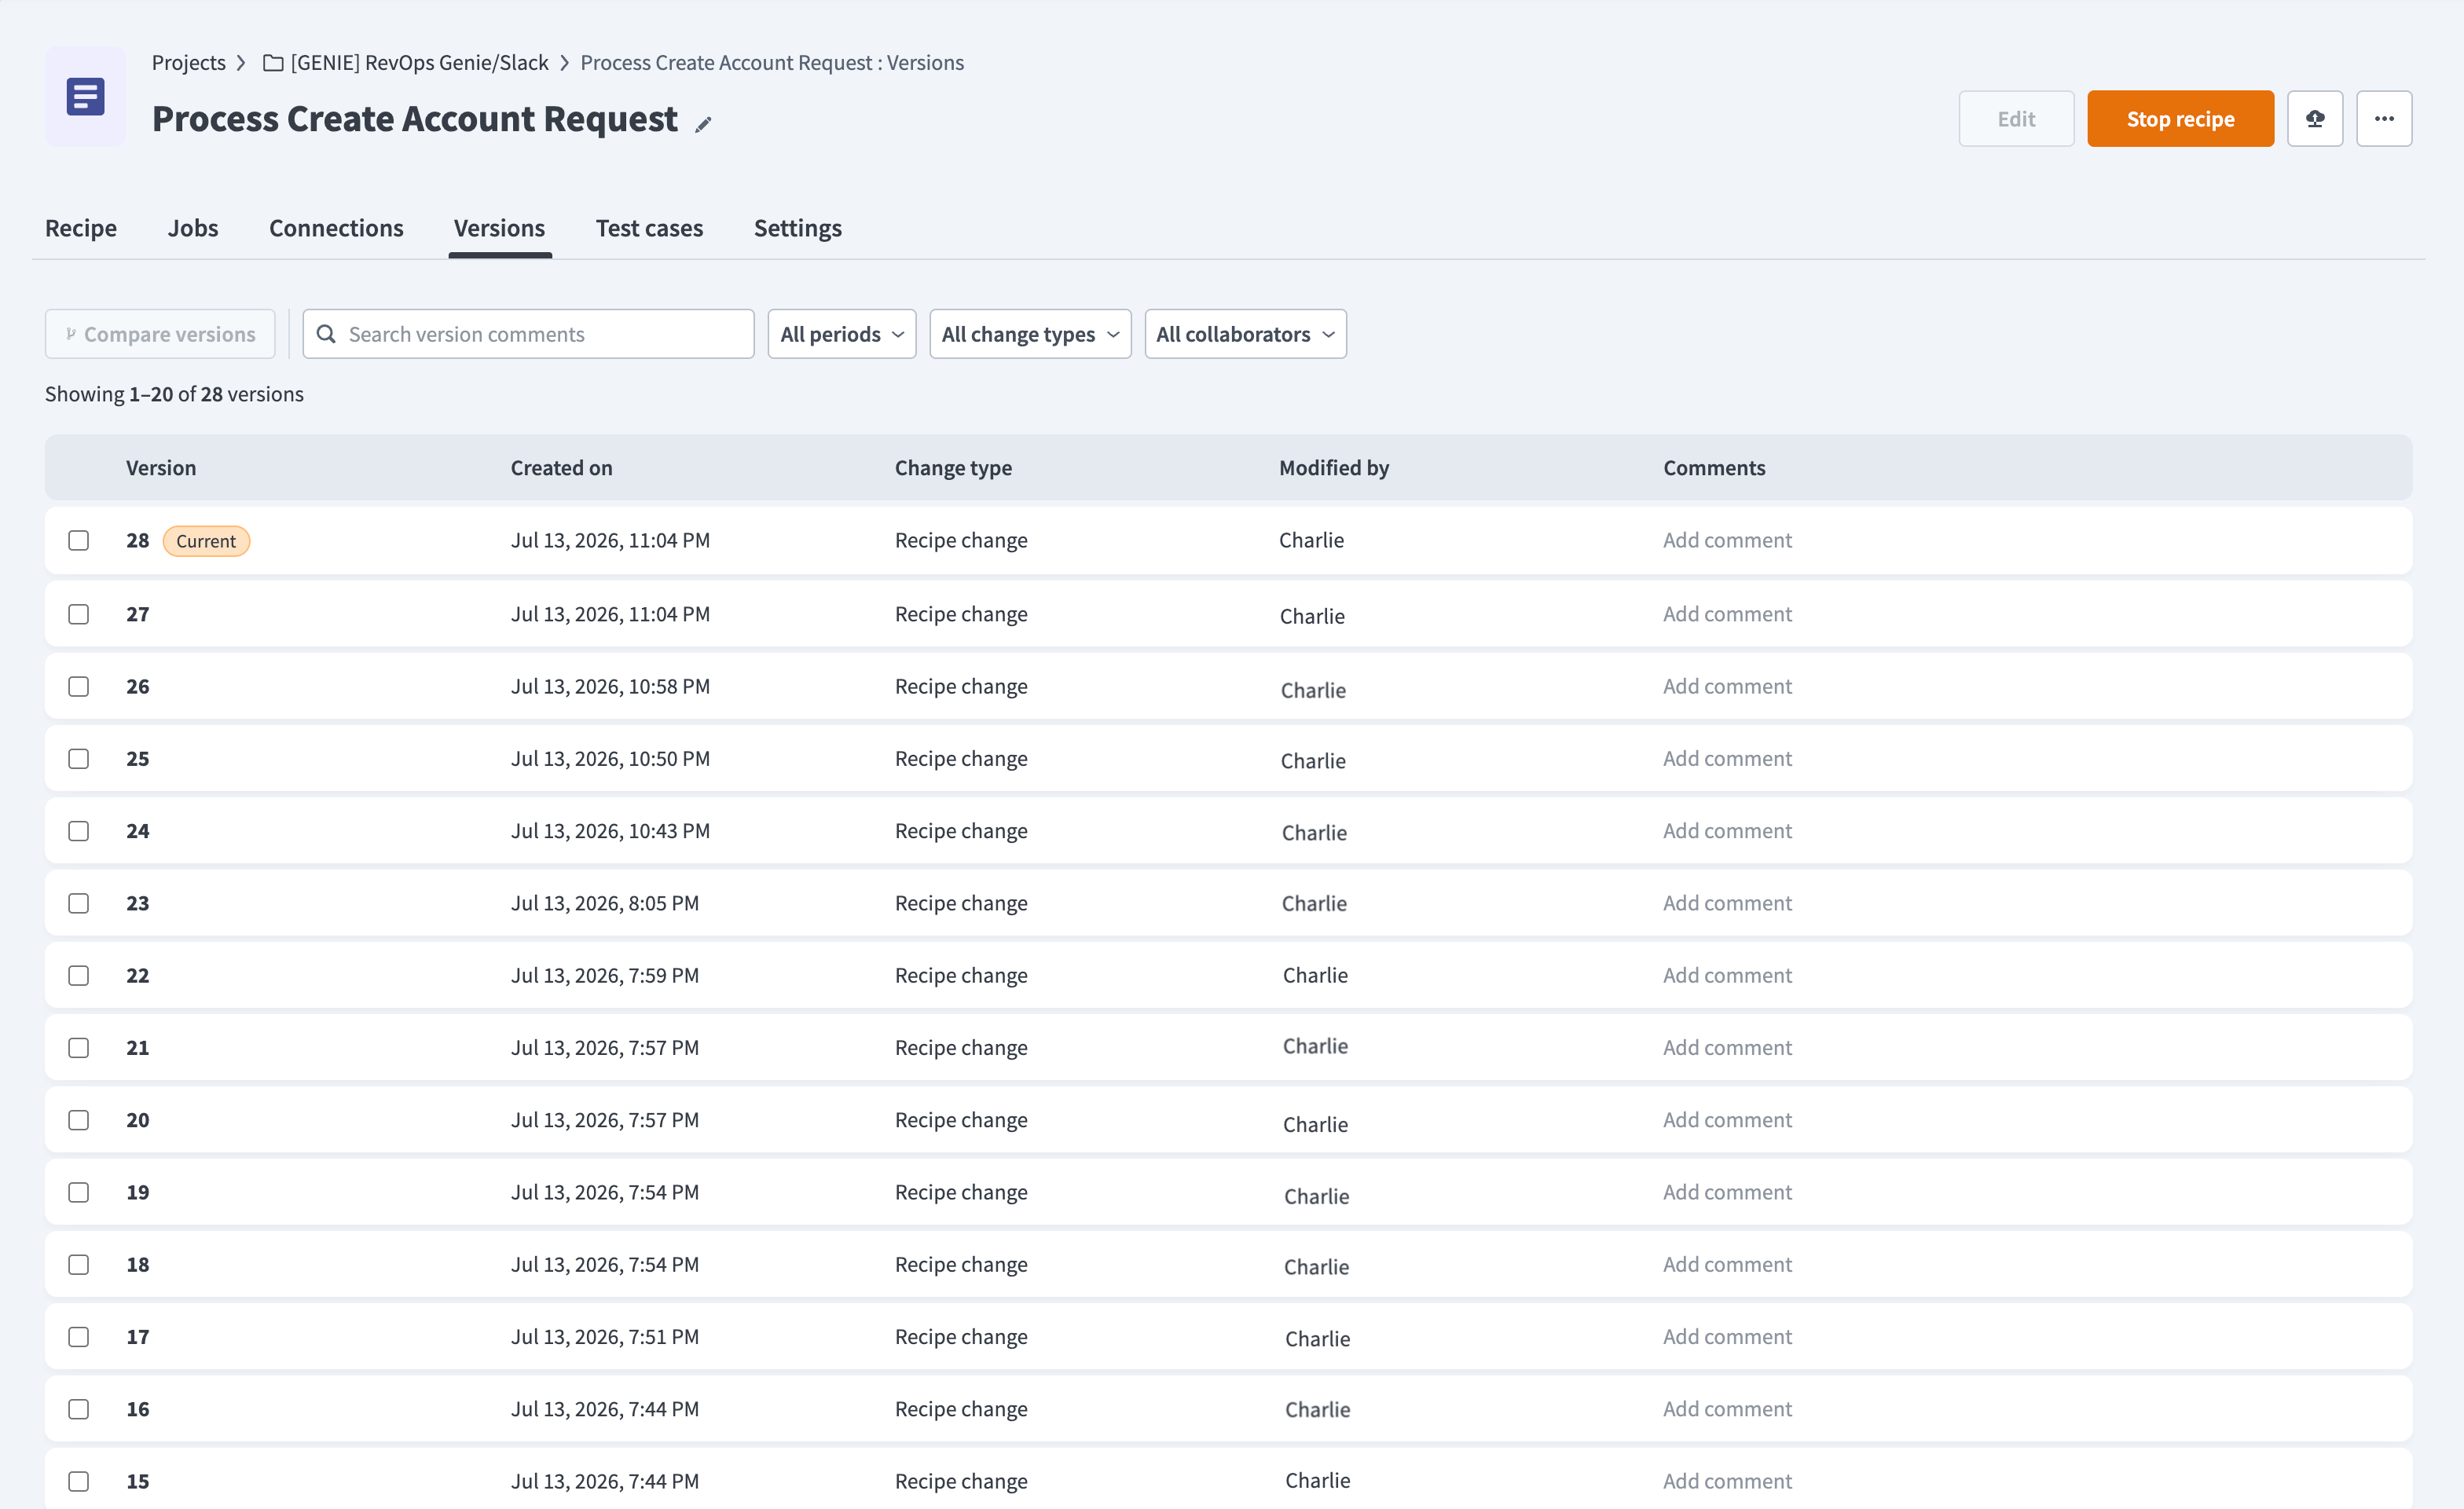Click the Created on column header
Screen dimensions: 2464x1509
(x=561, y=468)
